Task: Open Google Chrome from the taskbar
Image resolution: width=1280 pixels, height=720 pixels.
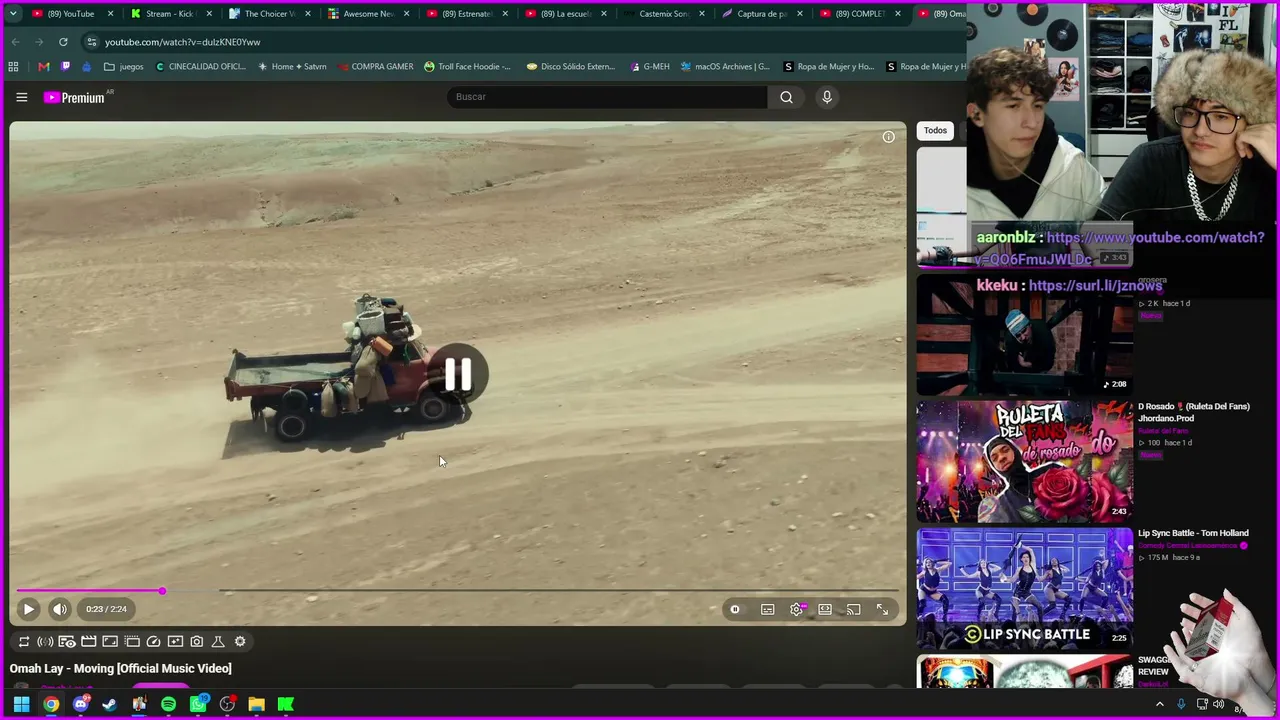Action: (51, 704)
